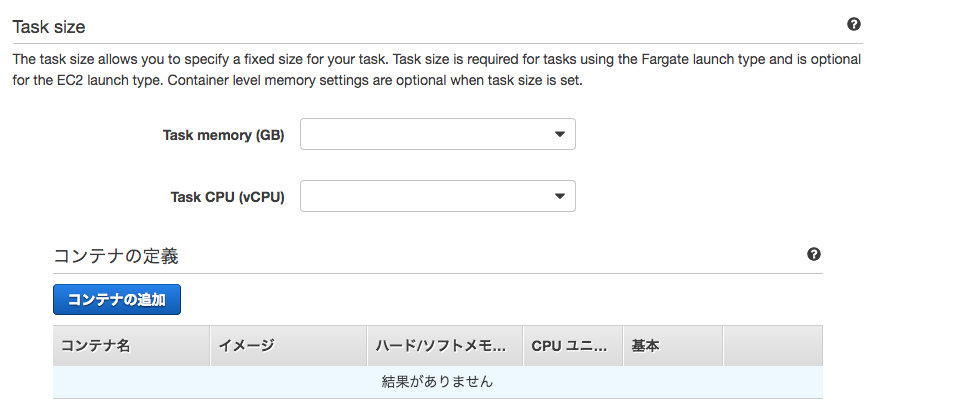Click the コンテナの追加 button
Screen dimensions: 954x416
pyautogui.click(x=117, y=299)
